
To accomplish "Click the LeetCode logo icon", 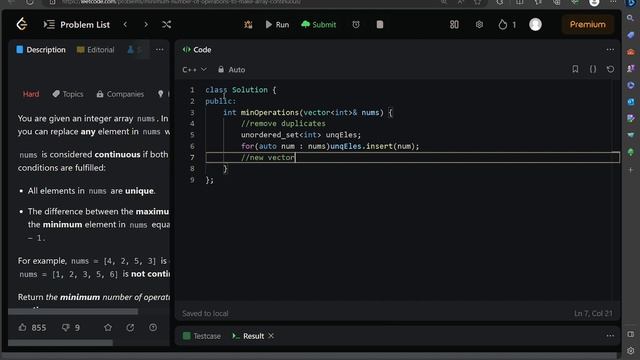I will coord(22,24).
